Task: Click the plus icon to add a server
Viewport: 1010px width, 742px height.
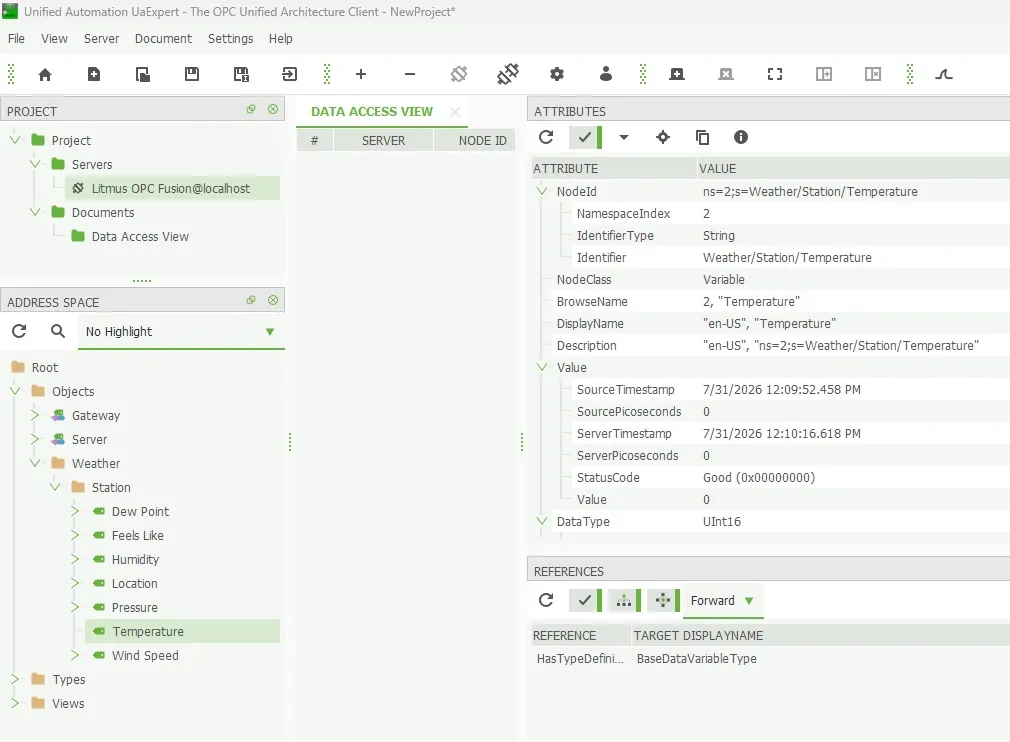Action: tap(361, 75)
